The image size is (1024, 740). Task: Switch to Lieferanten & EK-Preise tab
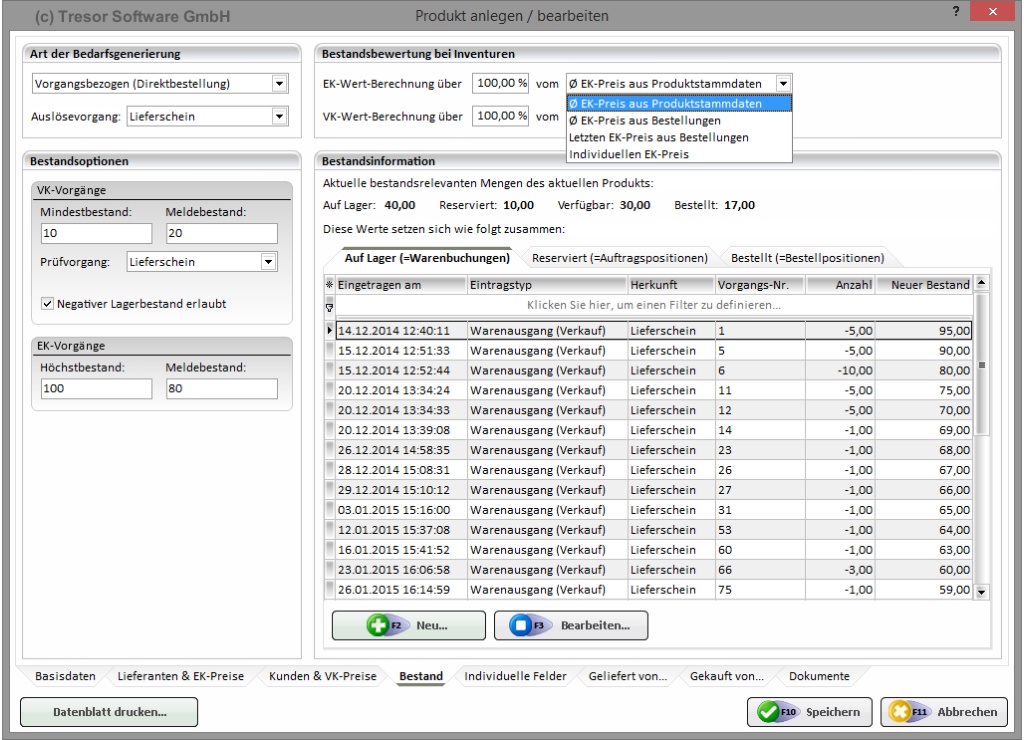click(181, 677)
